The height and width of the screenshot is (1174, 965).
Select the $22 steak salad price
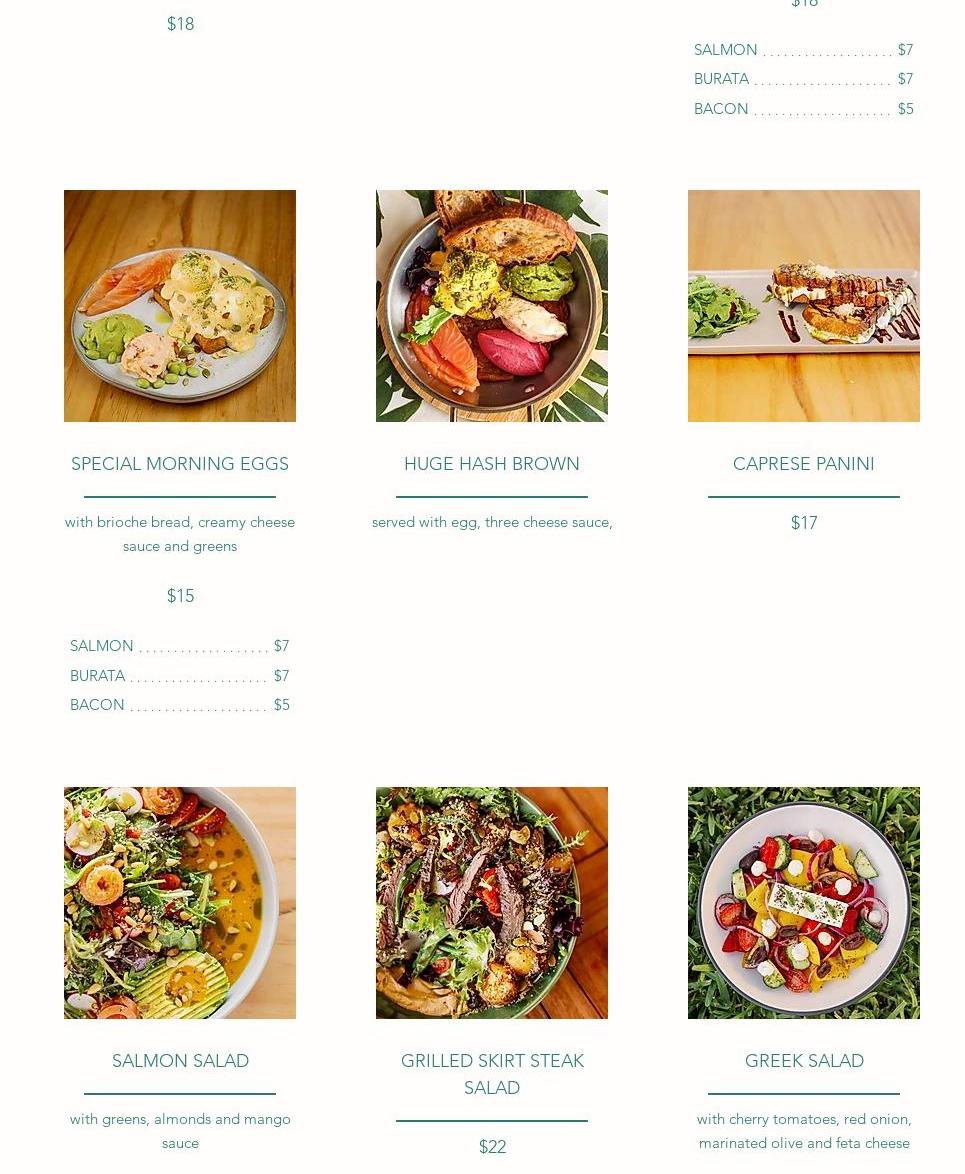click(x=493, y=1146)
